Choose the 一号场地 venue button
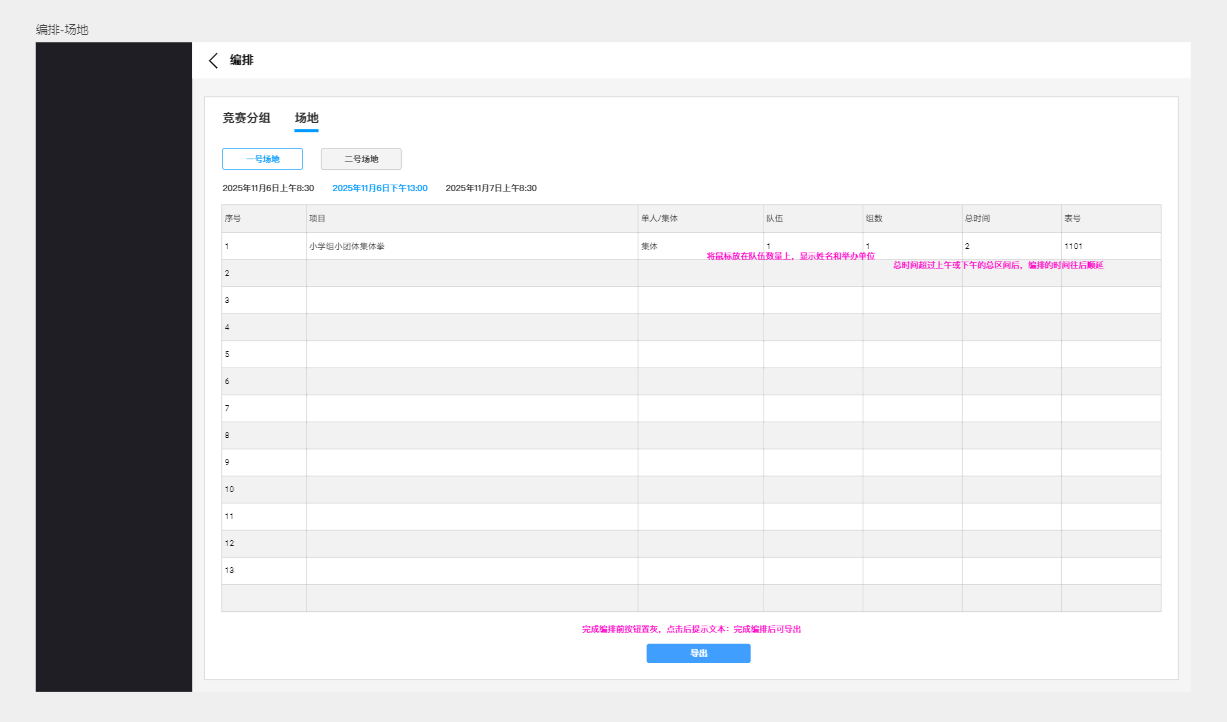1227x722 pixels. coord(262,159)
